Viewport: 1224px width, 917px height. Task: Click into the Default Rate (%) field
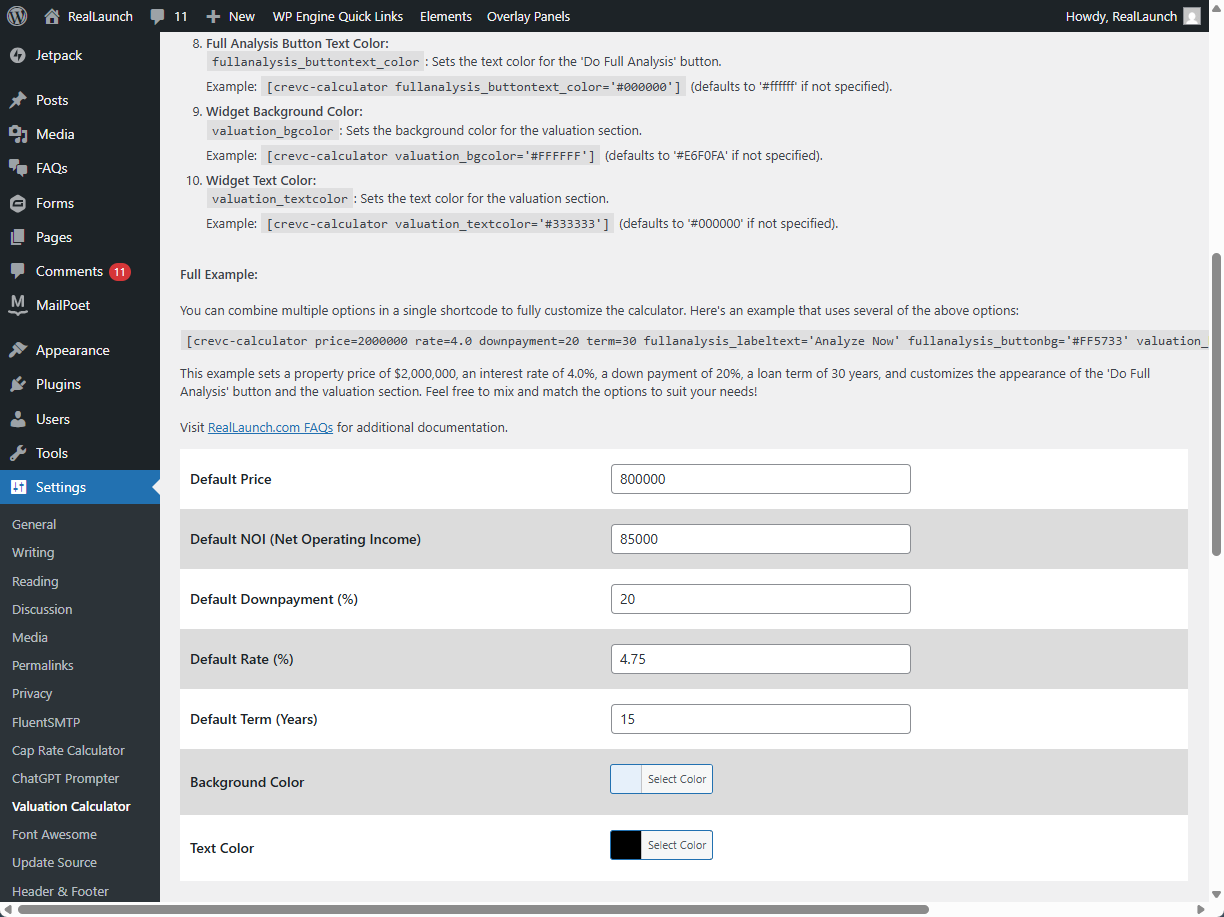click(x=760, y=659)
